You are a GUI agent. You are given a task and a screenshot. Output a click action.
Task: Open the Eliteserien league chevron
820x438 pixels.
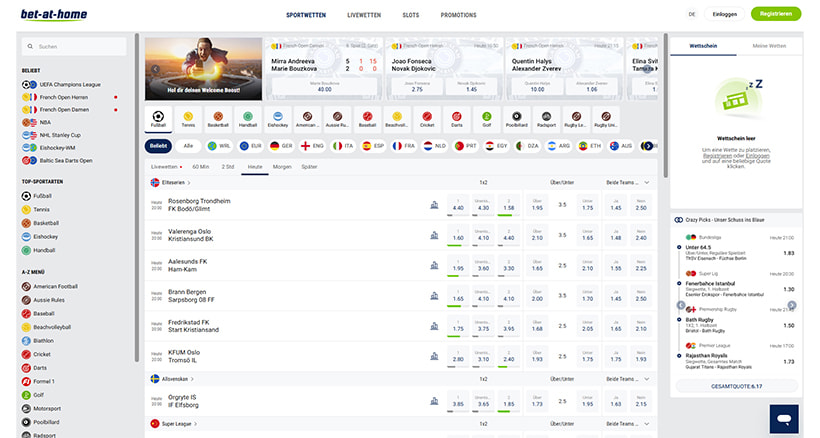click(189, 183)
